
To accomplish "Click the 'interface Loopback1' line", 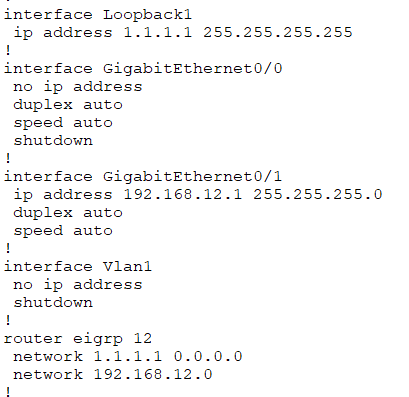I will pos(98,15).
